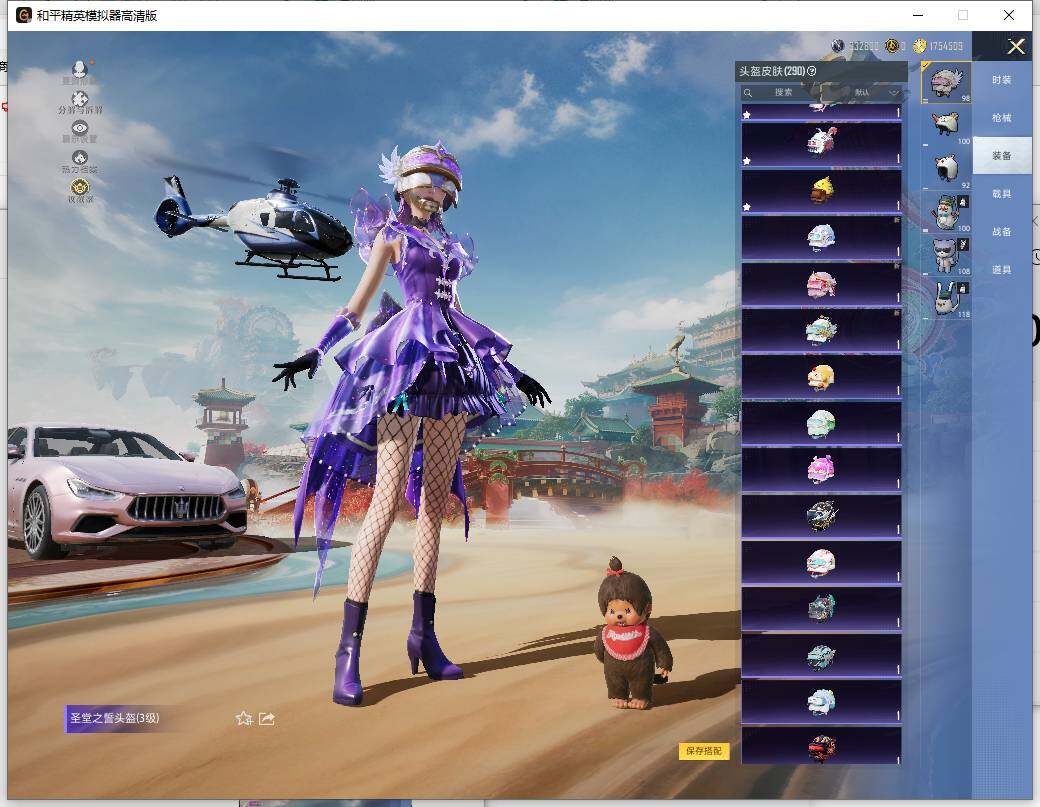Image resolution: width=1040 pixels, height=807 pixels.
Task: Maximize the emulator window
Action: click(963, 15)
